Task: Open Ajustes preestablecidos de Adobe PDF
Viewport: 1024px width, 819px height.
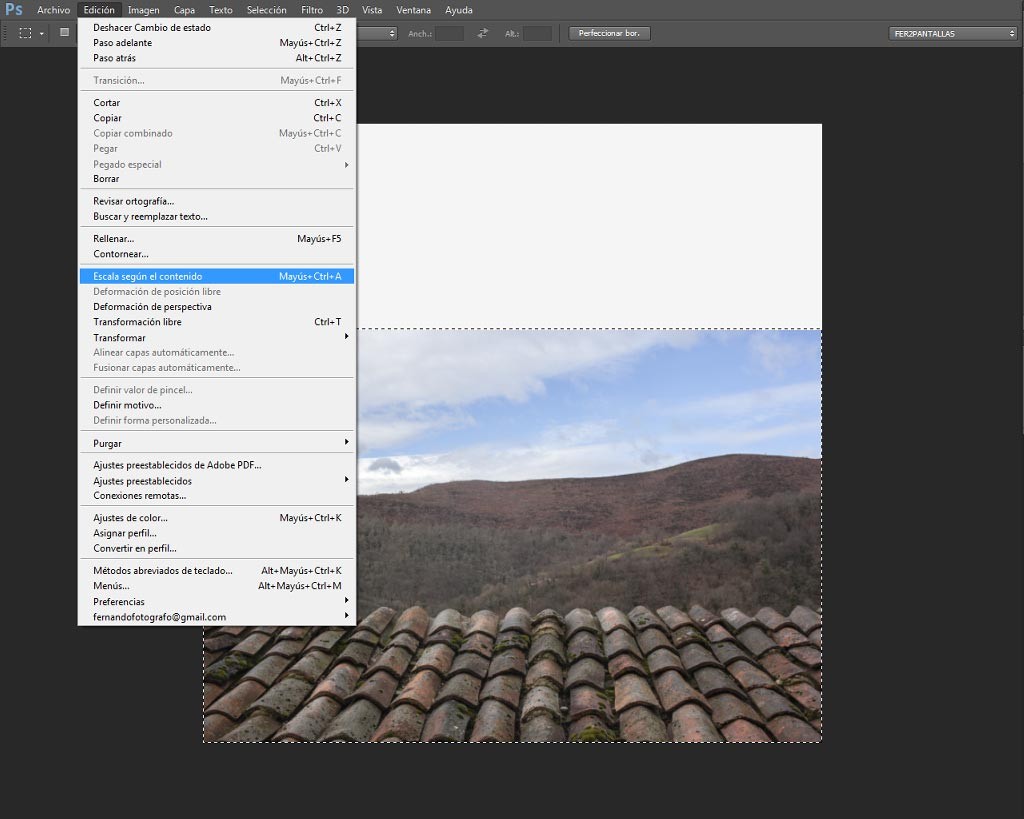Action: (217, 465)
